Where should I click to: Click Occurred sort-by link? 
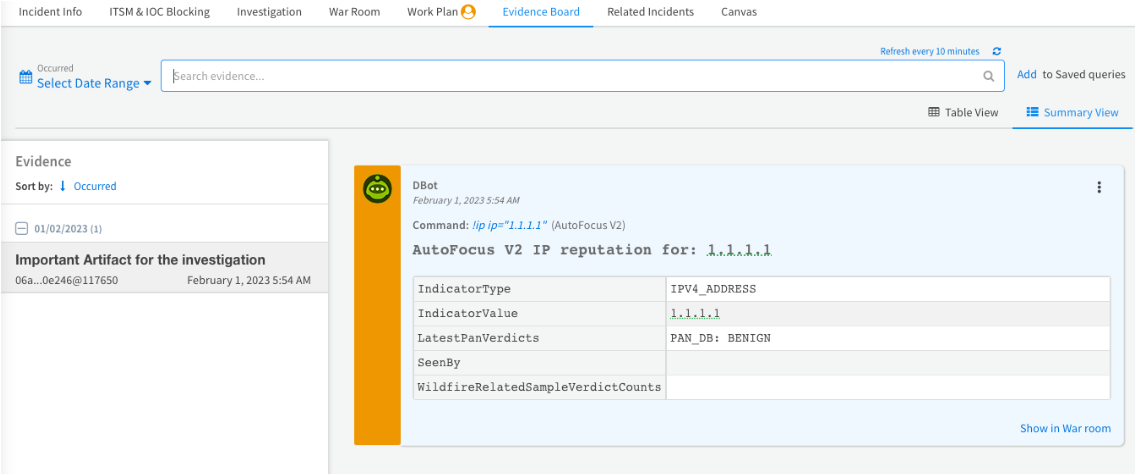coord(95,186)
